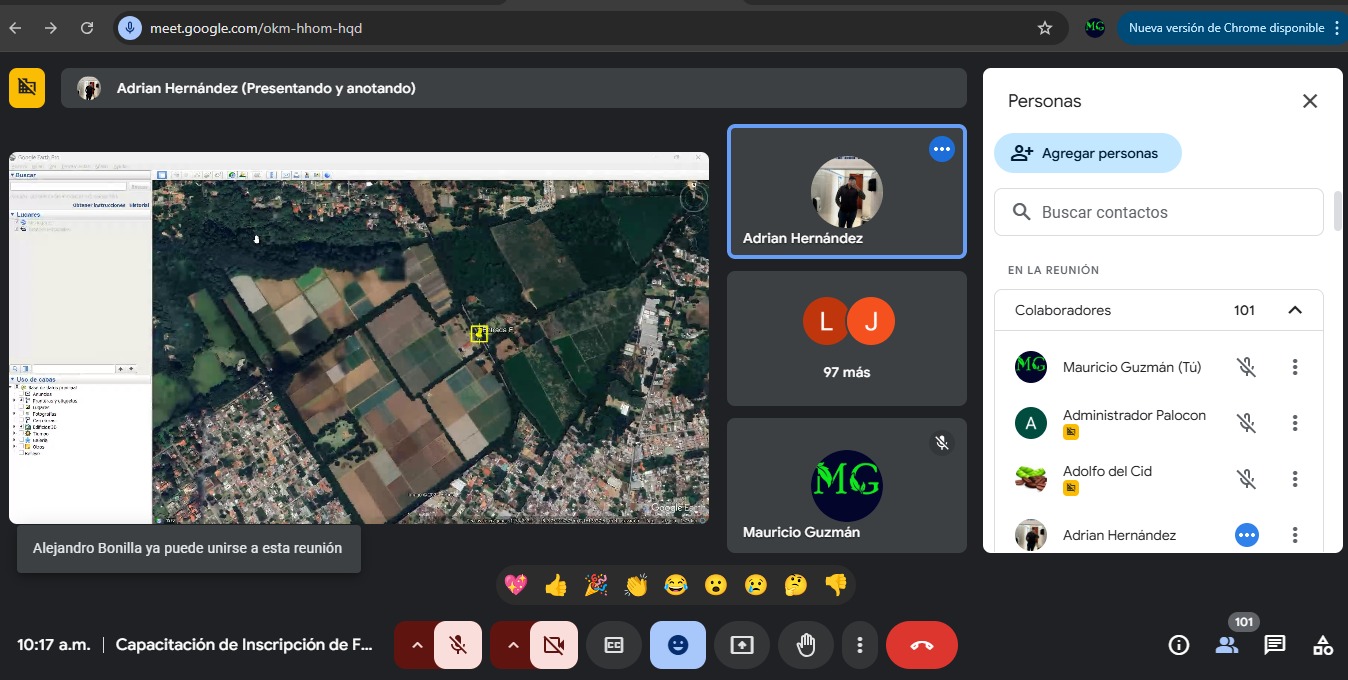
Task: Click Agregar personas button
Action: [x=1087, y=153]
